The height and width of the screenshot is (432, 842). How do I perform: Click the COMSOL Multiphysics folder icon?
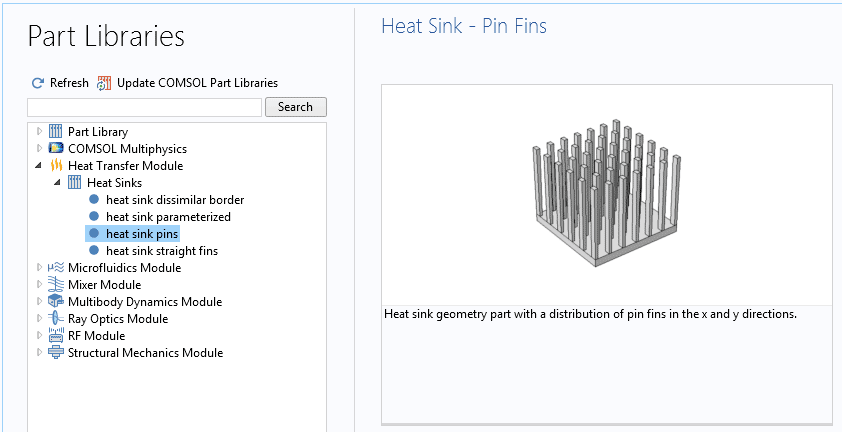pyautogui.click(x=55, y=149)
